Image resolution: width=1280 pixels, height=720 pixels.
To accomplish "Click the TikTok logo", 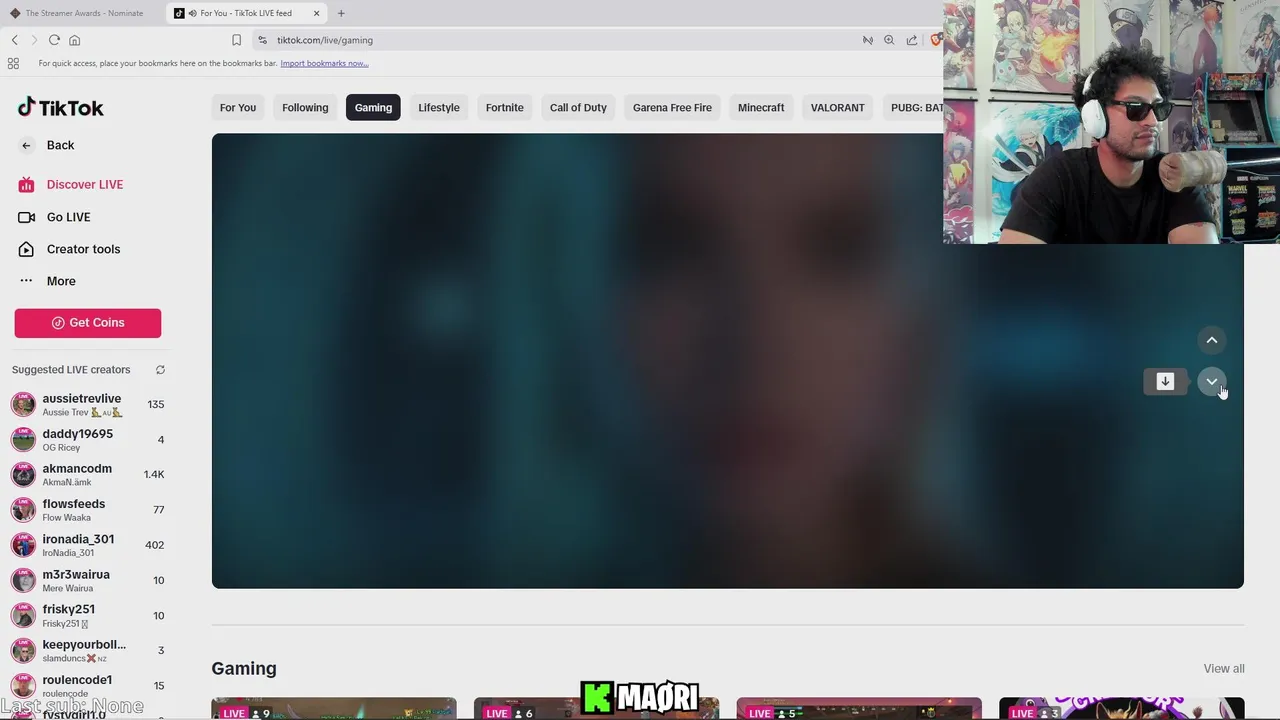I will point(61,107).
